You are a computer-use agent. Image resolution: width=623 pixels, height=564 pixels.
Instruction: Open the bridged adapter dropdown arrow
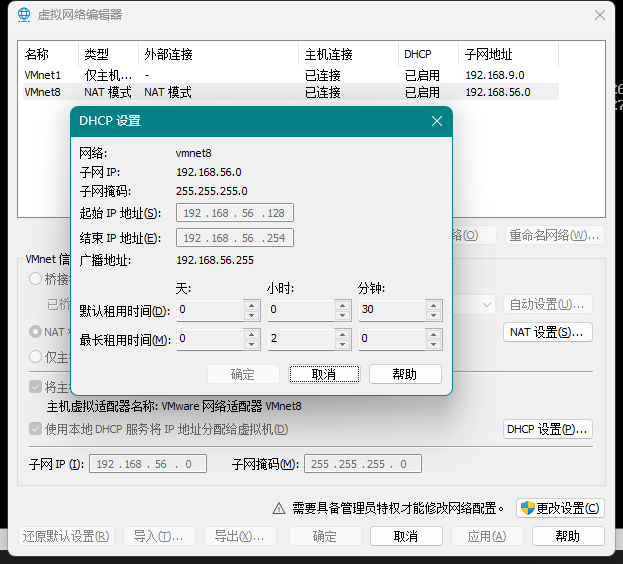486,305
